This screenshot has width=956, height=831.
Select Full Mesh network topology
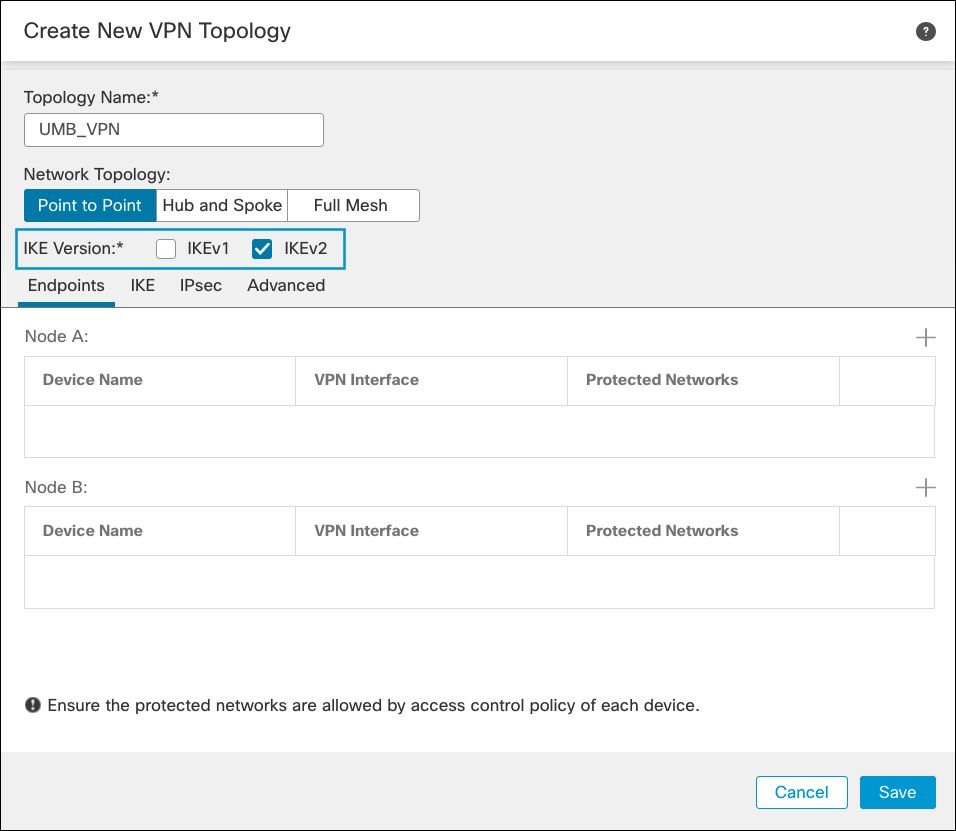[353, 205]
